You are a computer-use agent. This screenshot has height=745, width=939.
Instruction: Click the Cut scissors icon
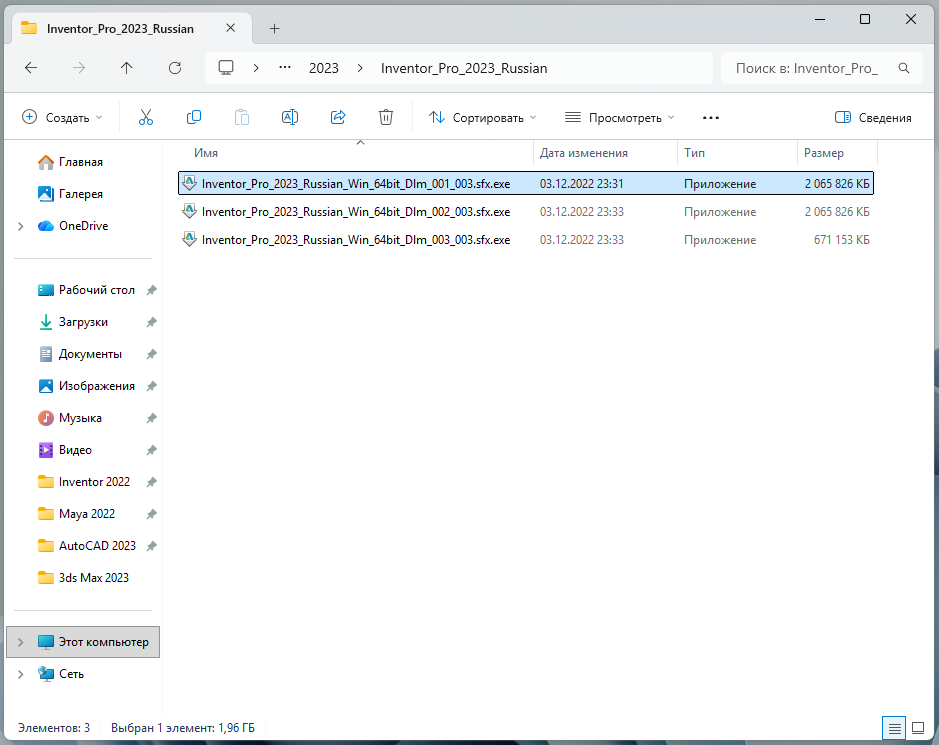pos(146,117)
